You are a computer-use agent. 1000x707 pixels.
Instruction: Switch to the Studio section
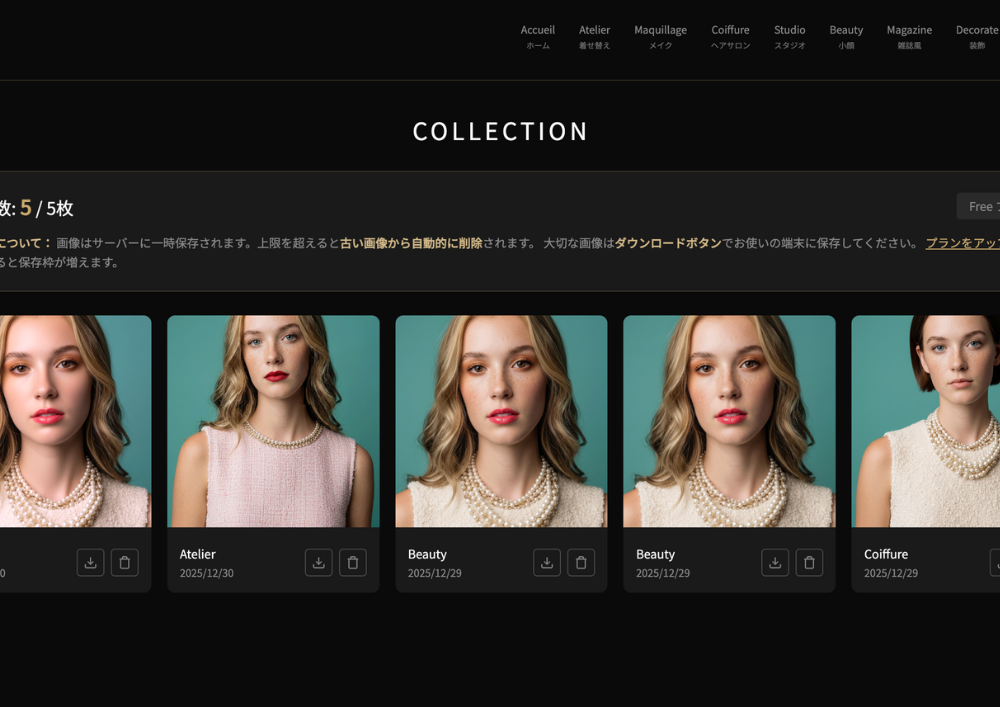pyautogui.click(x=789, y=36)
